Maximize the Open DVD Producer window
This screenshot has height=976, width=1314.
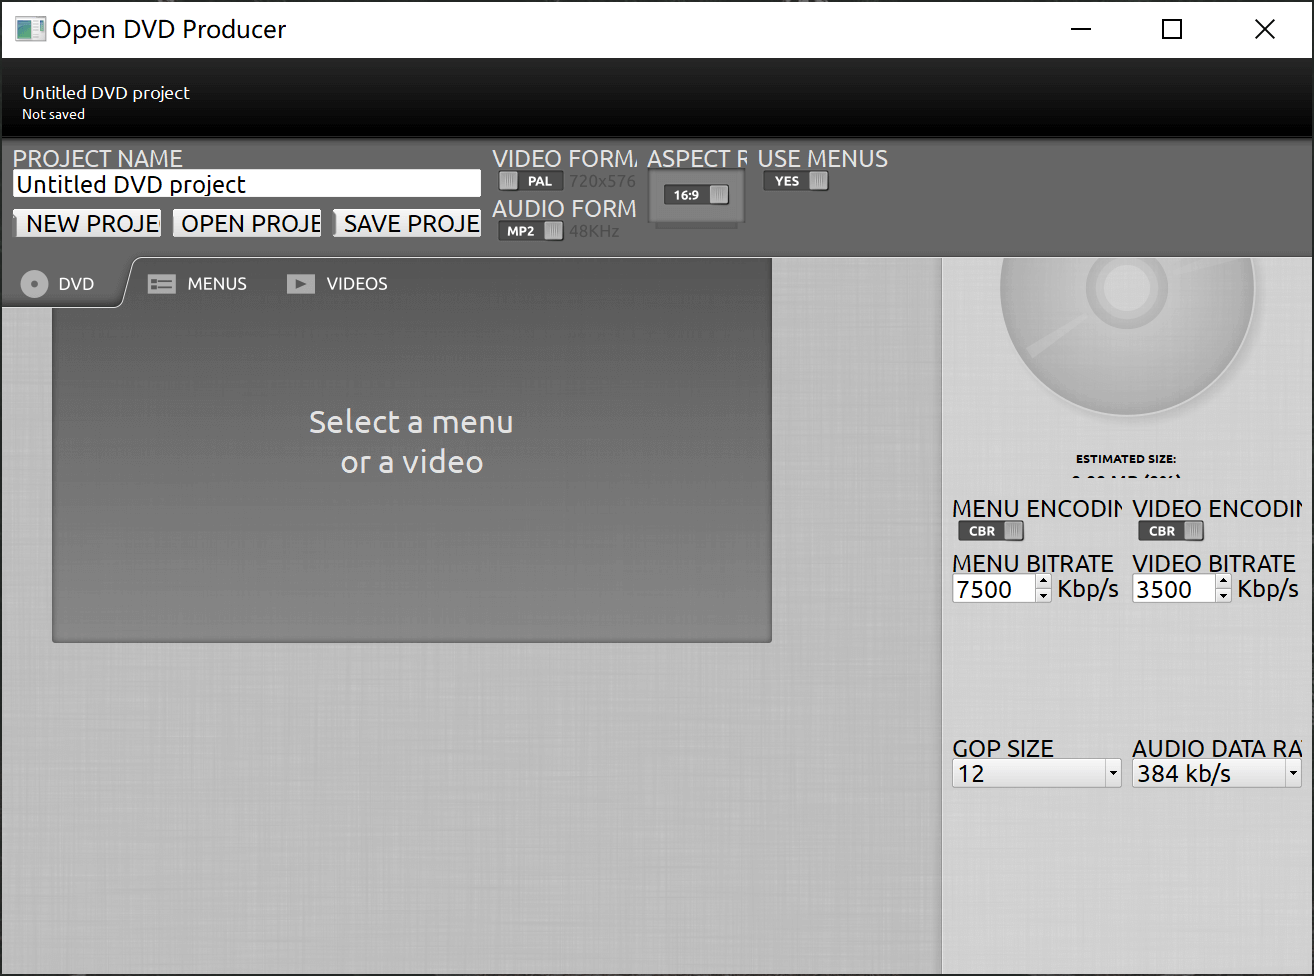click(1172, 29)
